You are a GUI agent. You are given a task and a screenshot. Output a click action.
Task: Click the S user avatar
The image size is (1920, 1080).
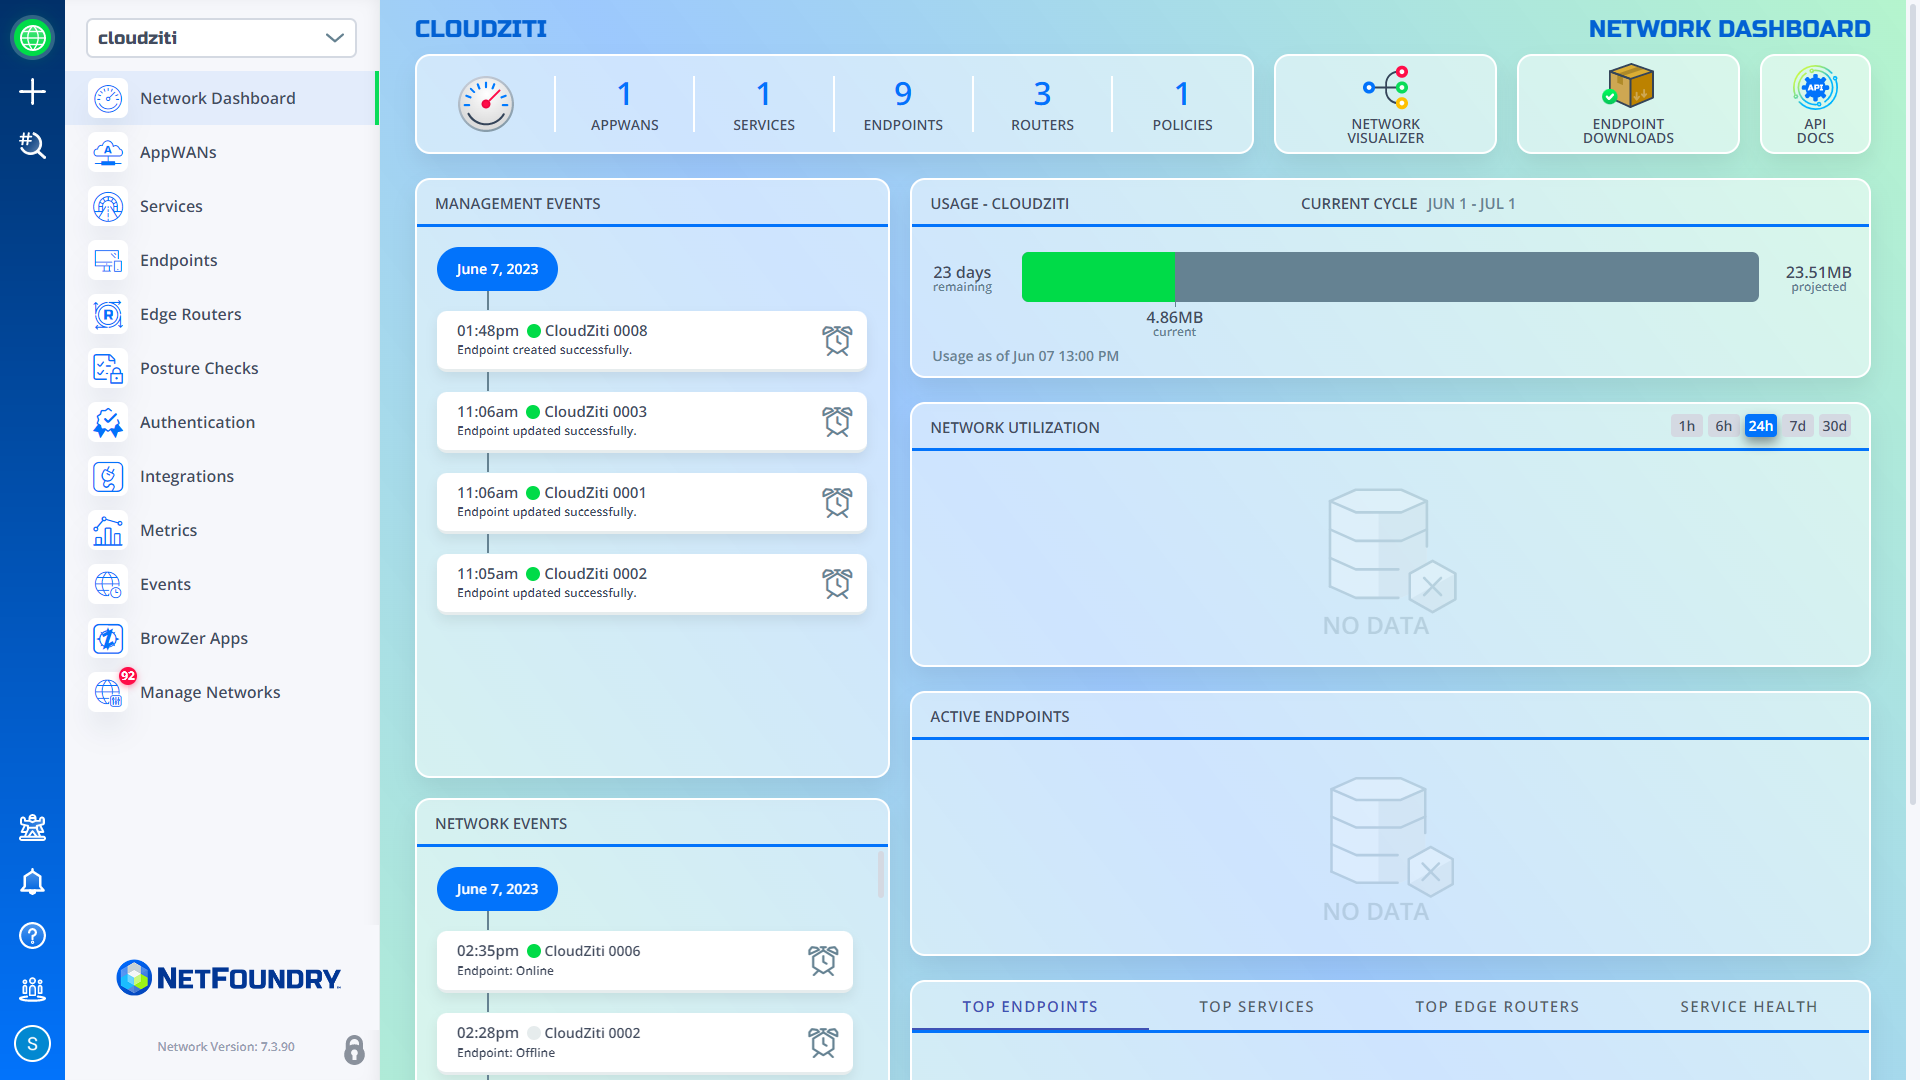32,1043
